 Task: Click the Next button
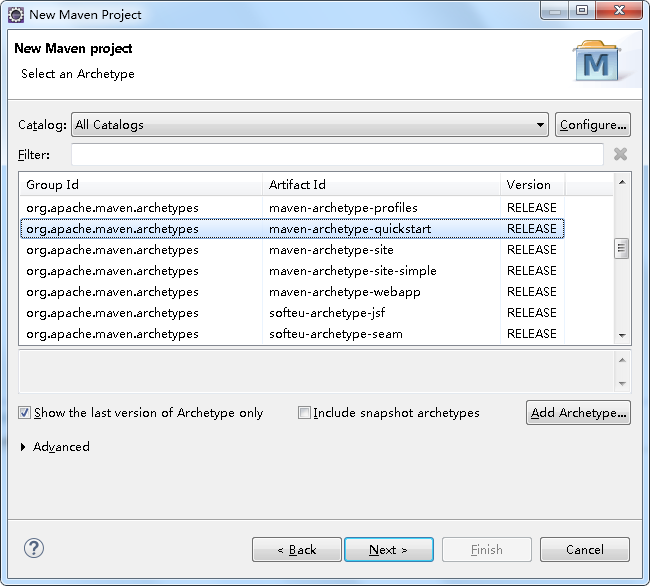pyautogui.click(x=389, y=550)
